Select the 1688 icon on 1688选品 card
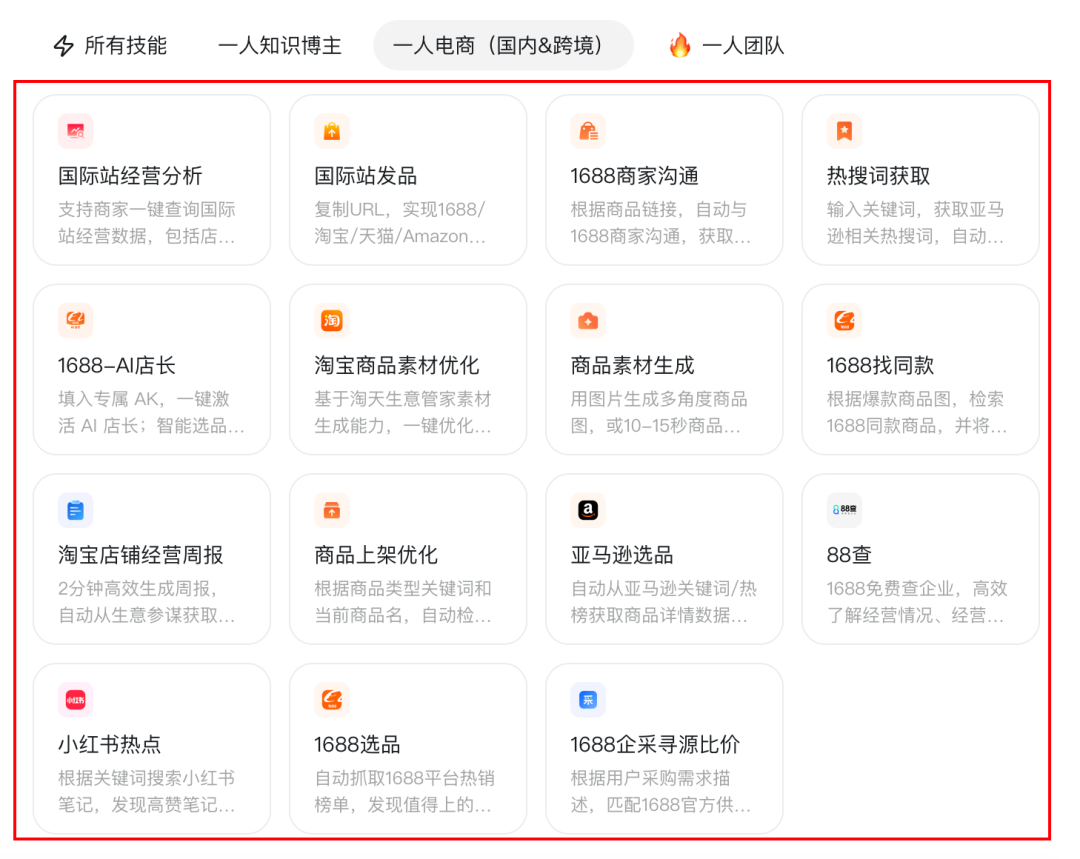 pos(331,700)
